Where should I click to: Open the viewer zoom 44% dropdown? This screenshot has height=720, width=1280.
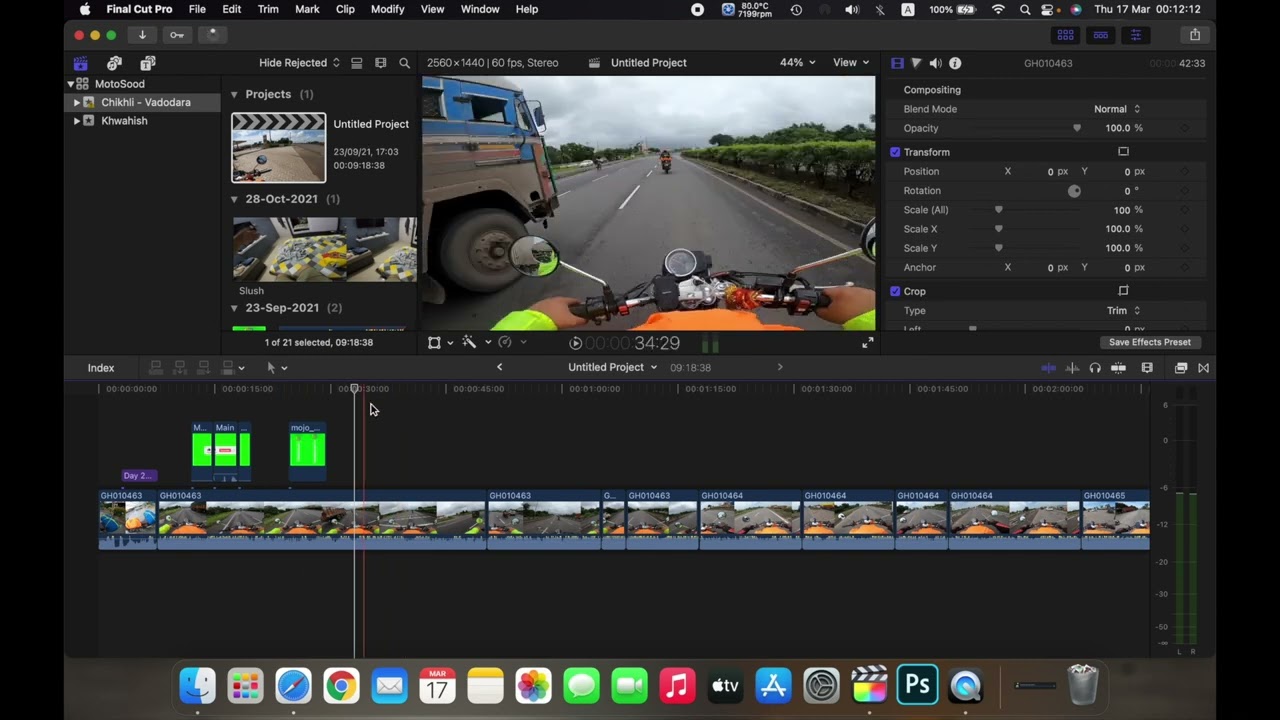[x=797, y=63]
